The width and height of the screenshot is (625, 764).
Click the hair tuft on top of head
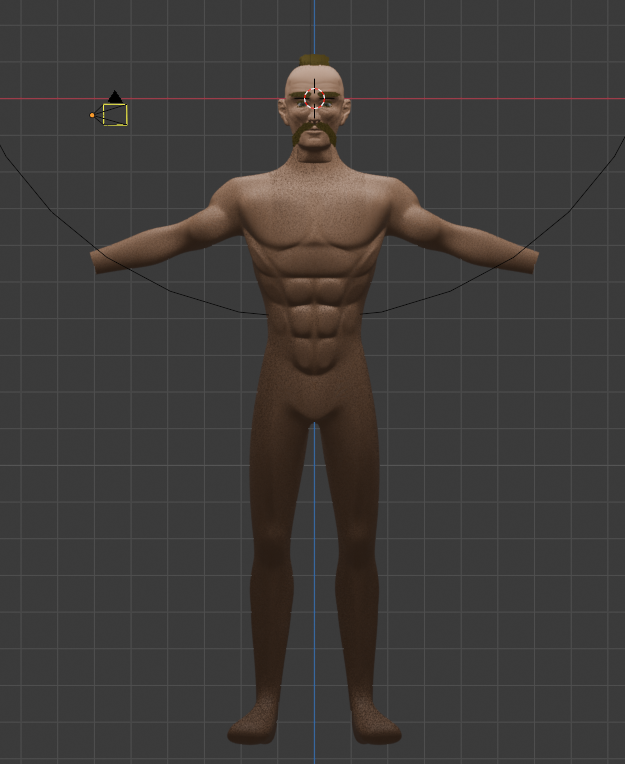pos(314,60)
